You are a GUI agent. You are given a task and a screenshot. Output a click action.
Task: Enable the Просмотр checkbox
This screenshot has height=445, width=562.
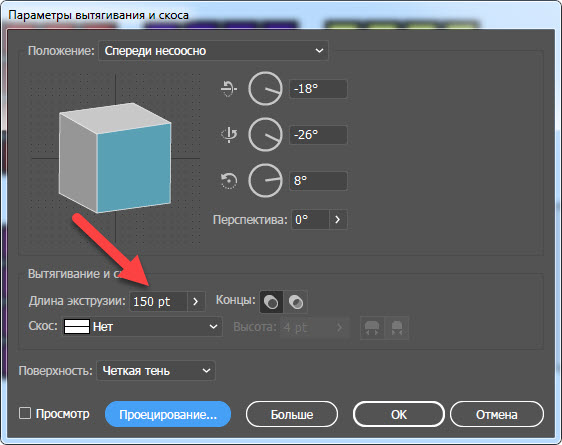25,413
